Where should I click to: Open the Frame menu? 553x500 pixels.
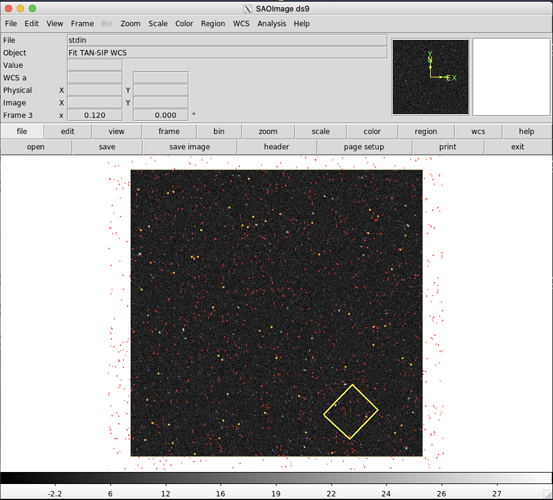pos(82,24)
